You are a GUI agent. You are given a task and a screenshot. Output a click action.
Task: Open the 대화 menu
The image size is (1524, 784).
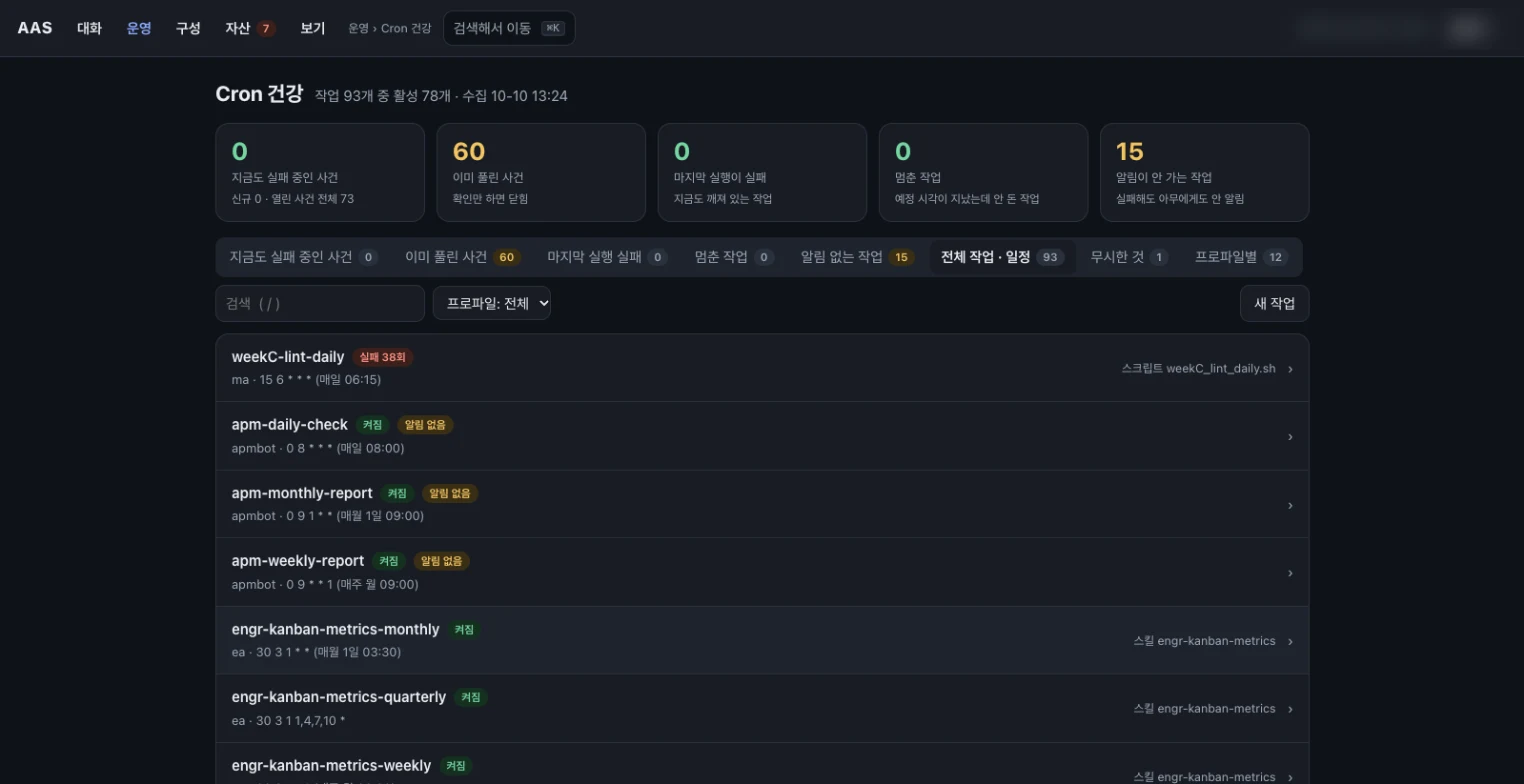tap(89, 28)
